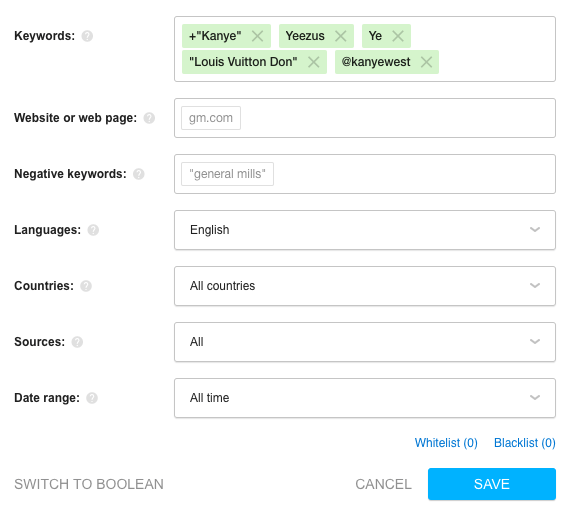
Task: Remove the "Louis Vuitton Don" keyword tag
Action: coord(314,62)
